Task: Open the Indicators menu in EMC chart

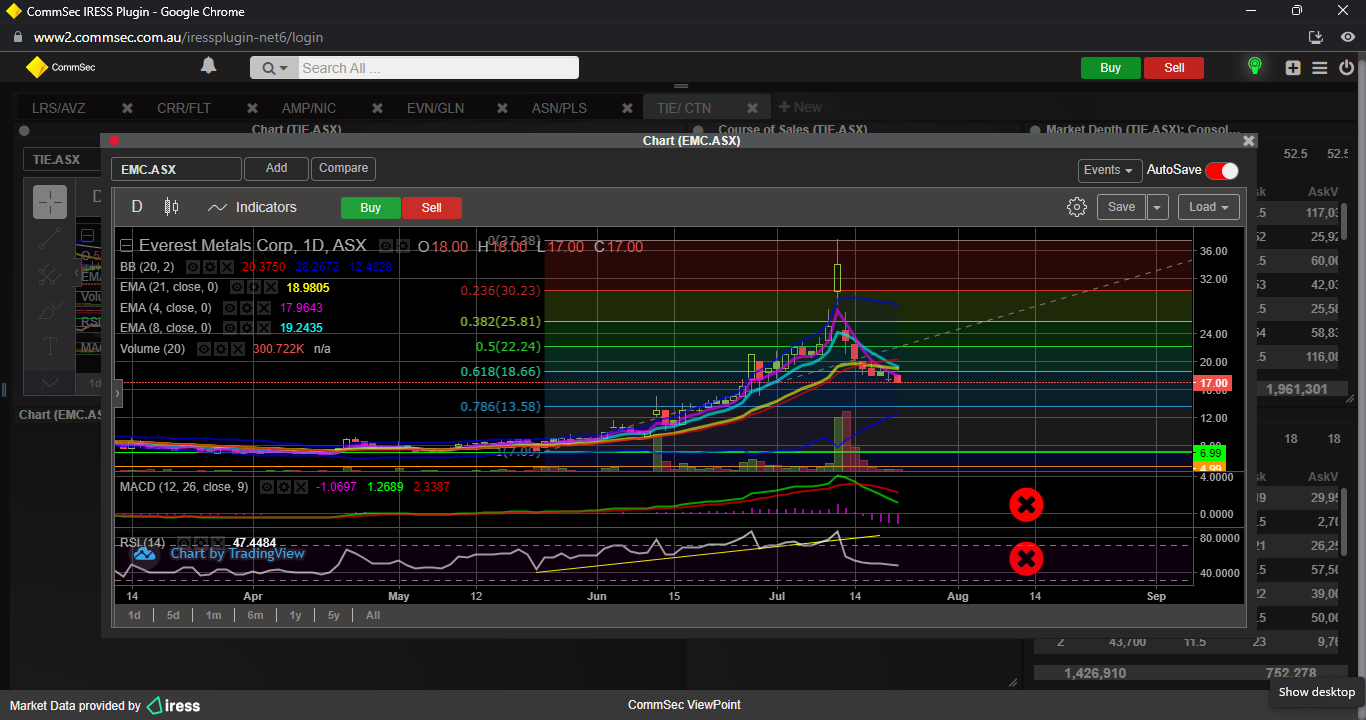Action: coord(252,207)
